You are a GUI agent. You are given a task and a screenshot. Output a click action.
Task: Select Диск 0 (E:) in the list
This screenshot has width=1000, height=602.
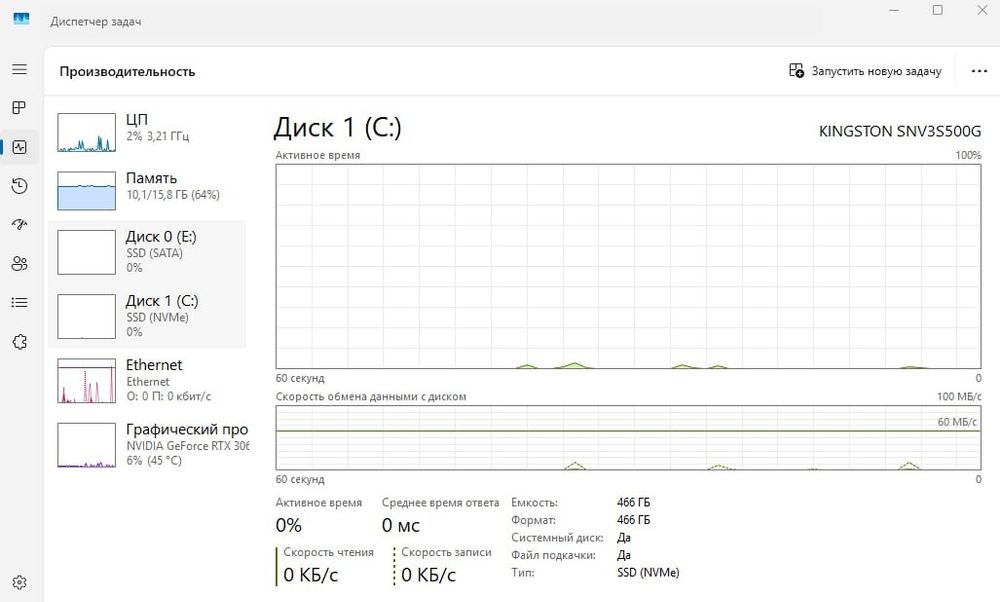pos(150,251)
